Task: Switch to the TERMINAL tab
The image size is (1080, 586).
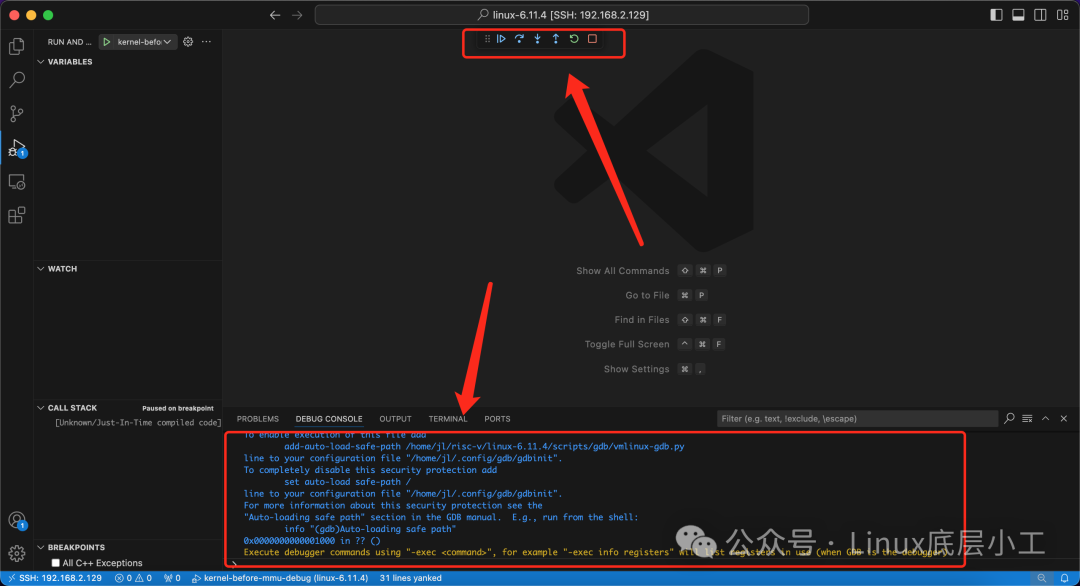Action: [448, 419]
